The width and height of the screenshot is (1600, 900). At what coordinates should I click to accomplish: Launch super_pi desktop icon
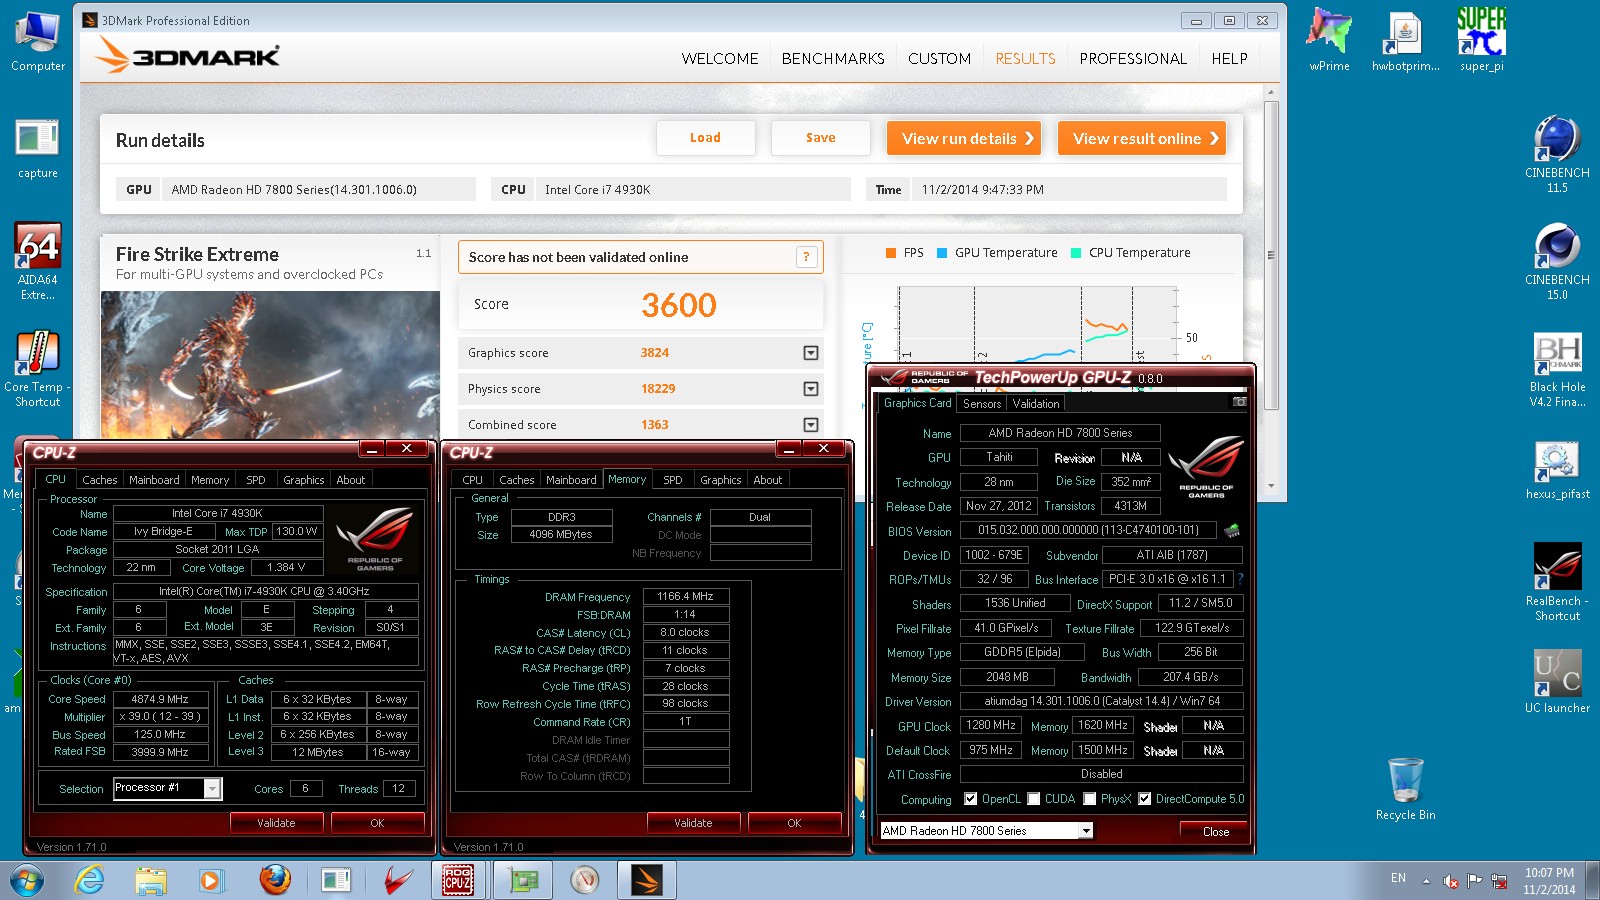click(1482, 40)
